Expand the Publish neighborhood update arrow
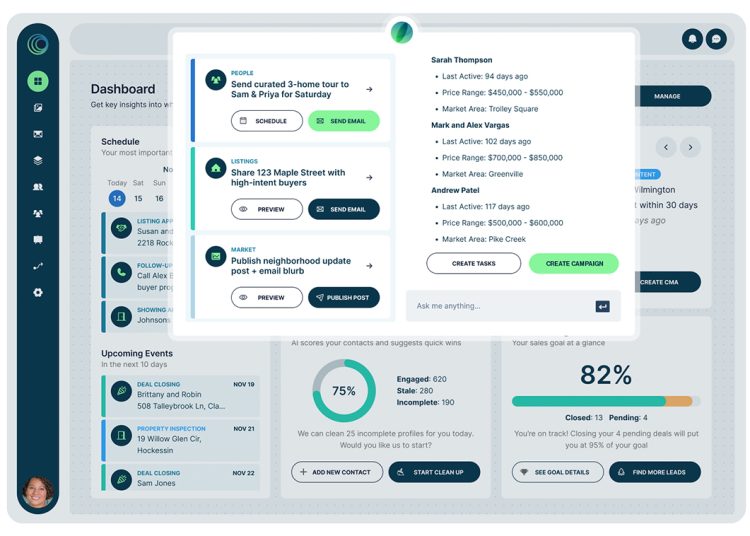 point(369,266)
